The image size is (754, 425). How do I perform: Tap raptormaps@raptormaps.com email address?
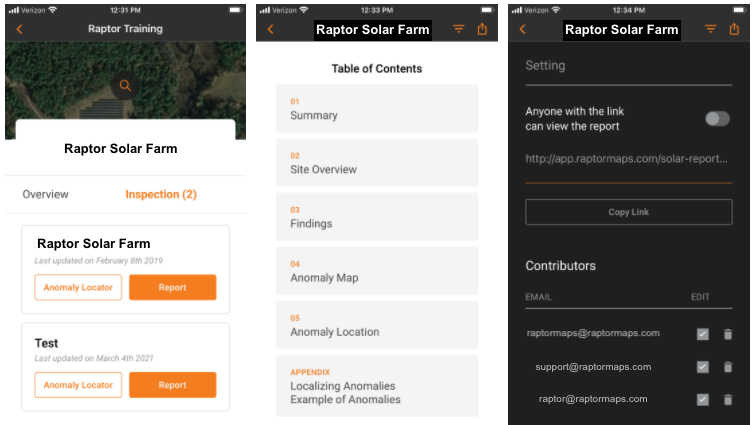(593, 333)
